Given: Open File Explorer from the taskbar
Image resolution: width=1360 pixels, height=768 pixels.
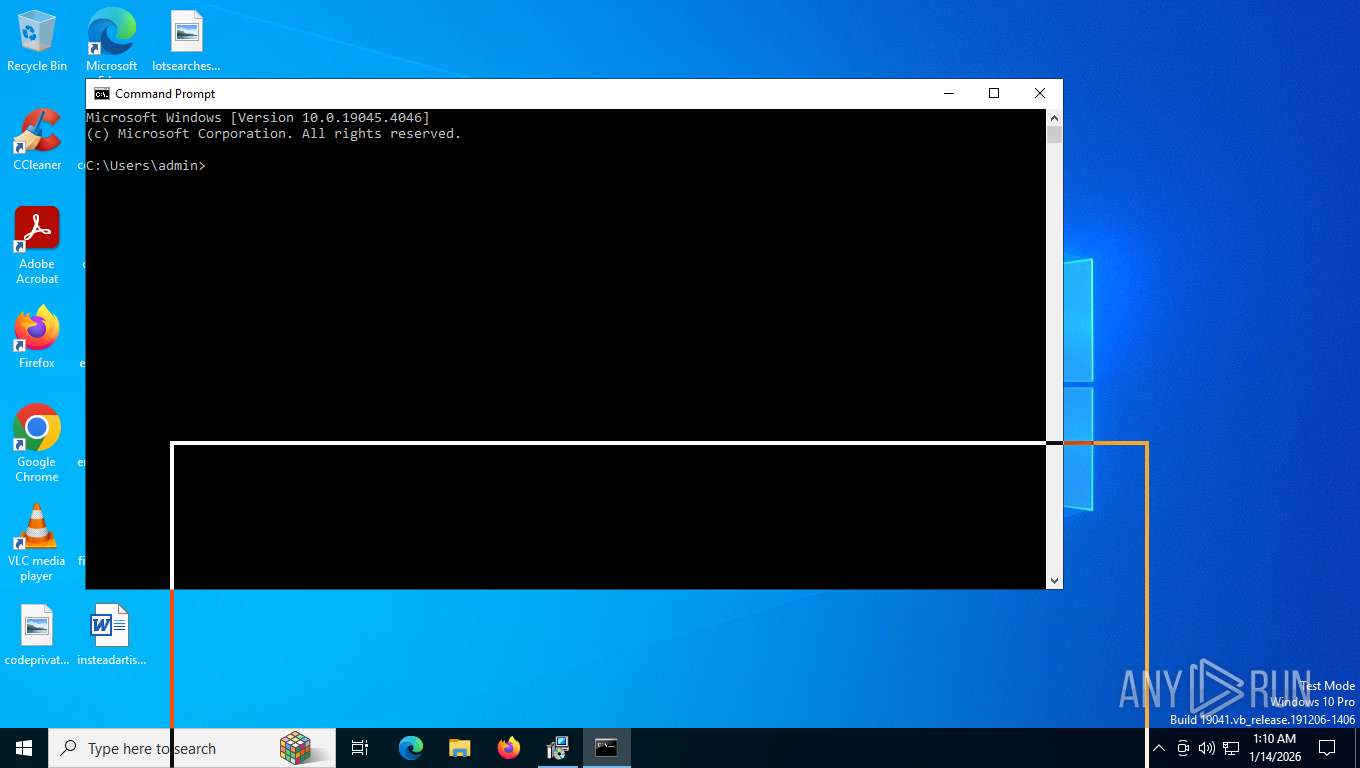Looking at the screenshot, I should 460,748.
